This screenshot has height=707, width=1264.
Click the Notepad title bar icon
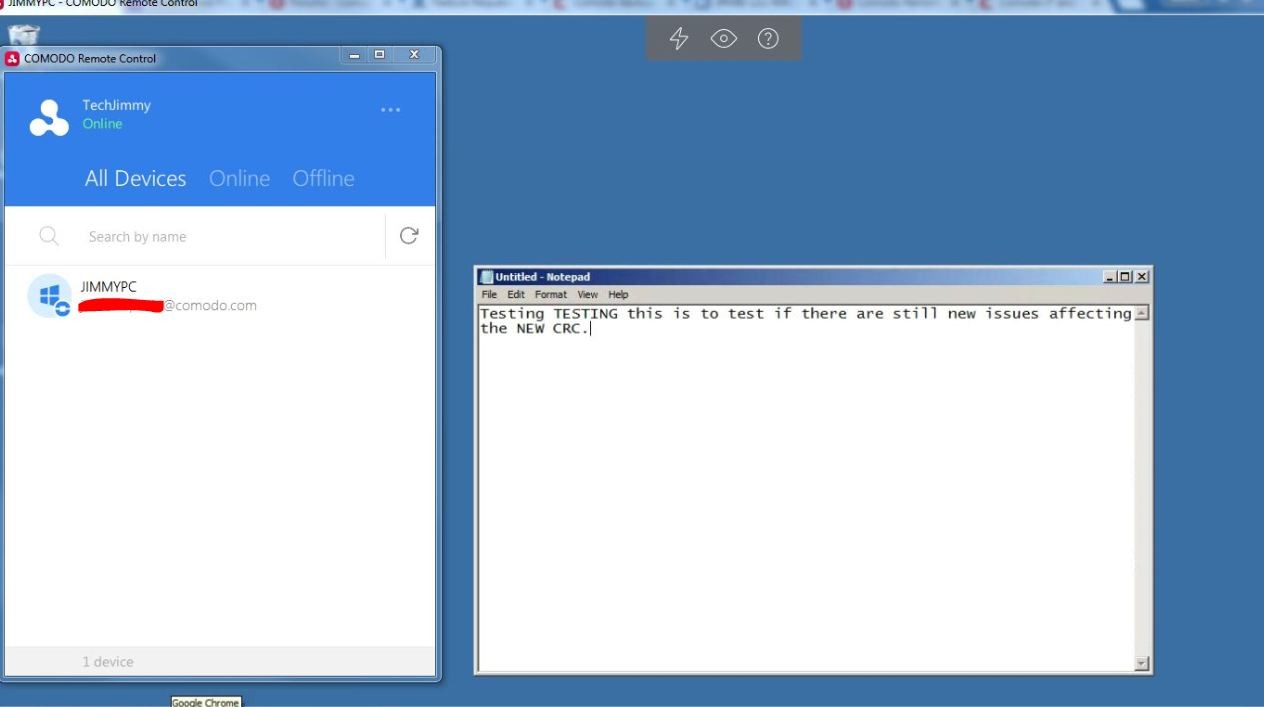pyautogui.click(x=487, y=277)
